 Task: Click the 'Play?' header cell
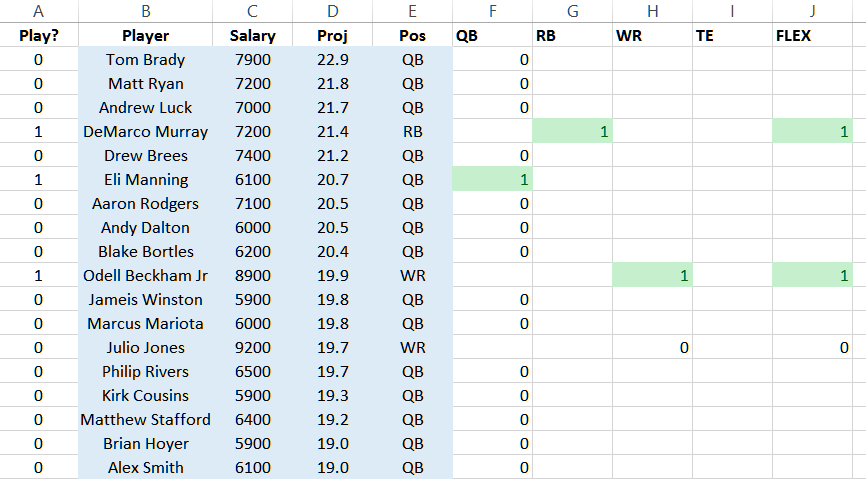[39, 35]
